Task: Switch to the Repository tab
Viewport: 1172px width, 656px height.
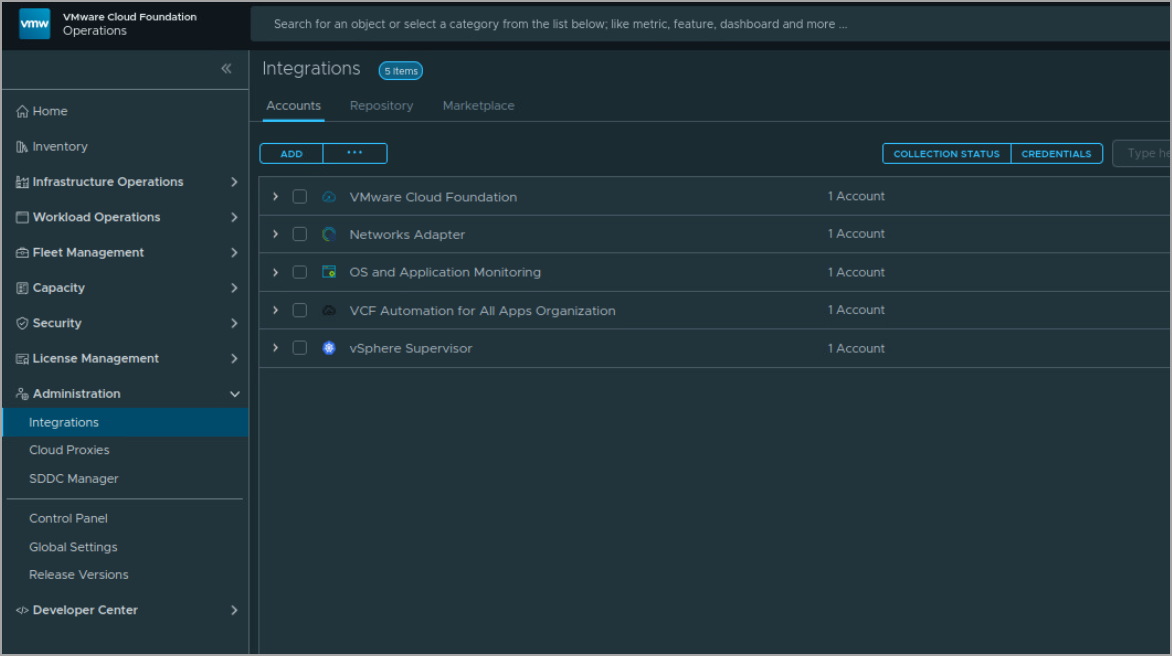Action: [381, 106]
